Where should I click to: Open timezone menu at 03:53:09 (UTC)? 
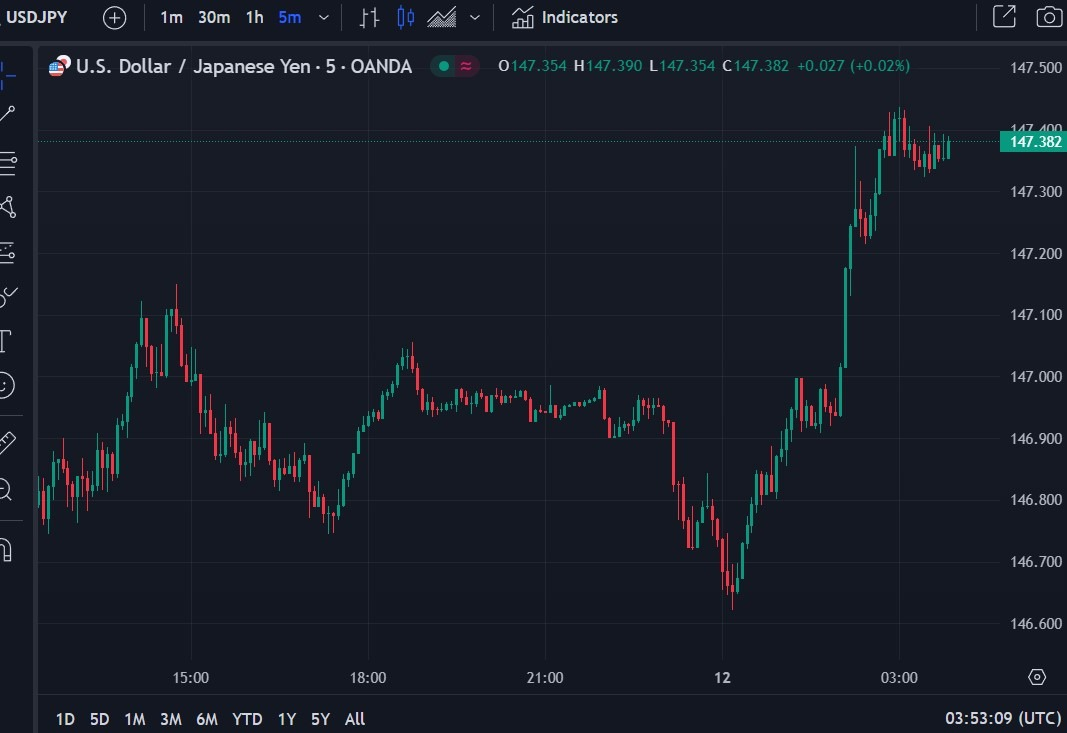(x=1004, y=718)
